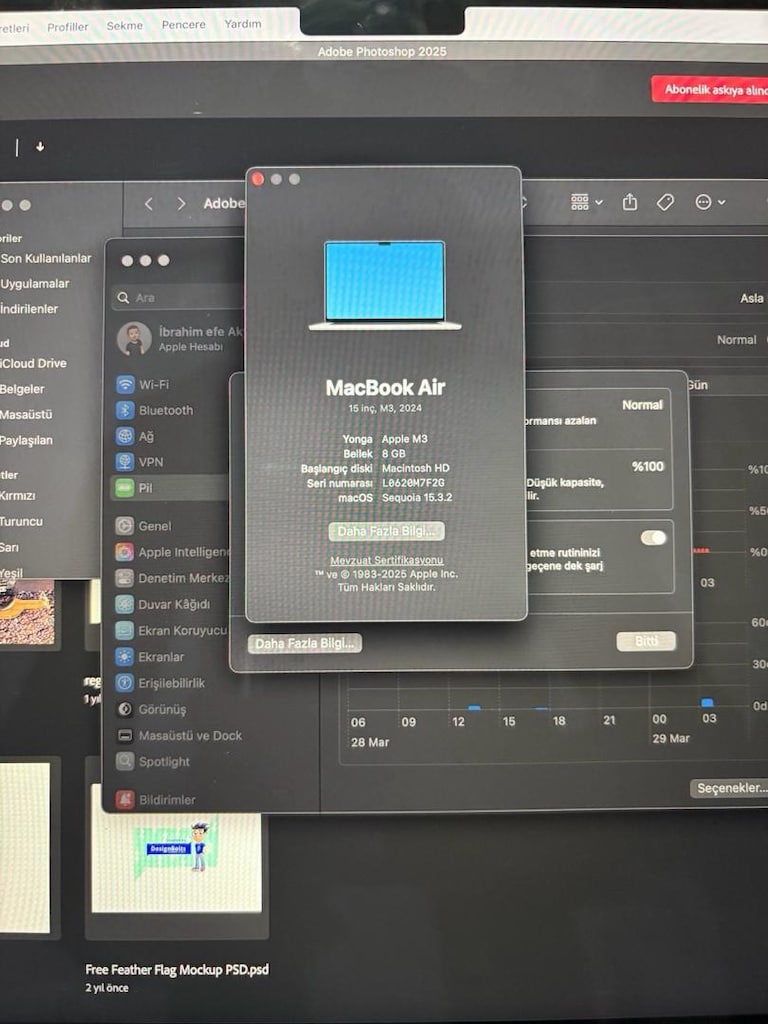This screenshot has height=1024, width=768.
Task: Click the download arrow icon in Photoshop
Action: 40,147
